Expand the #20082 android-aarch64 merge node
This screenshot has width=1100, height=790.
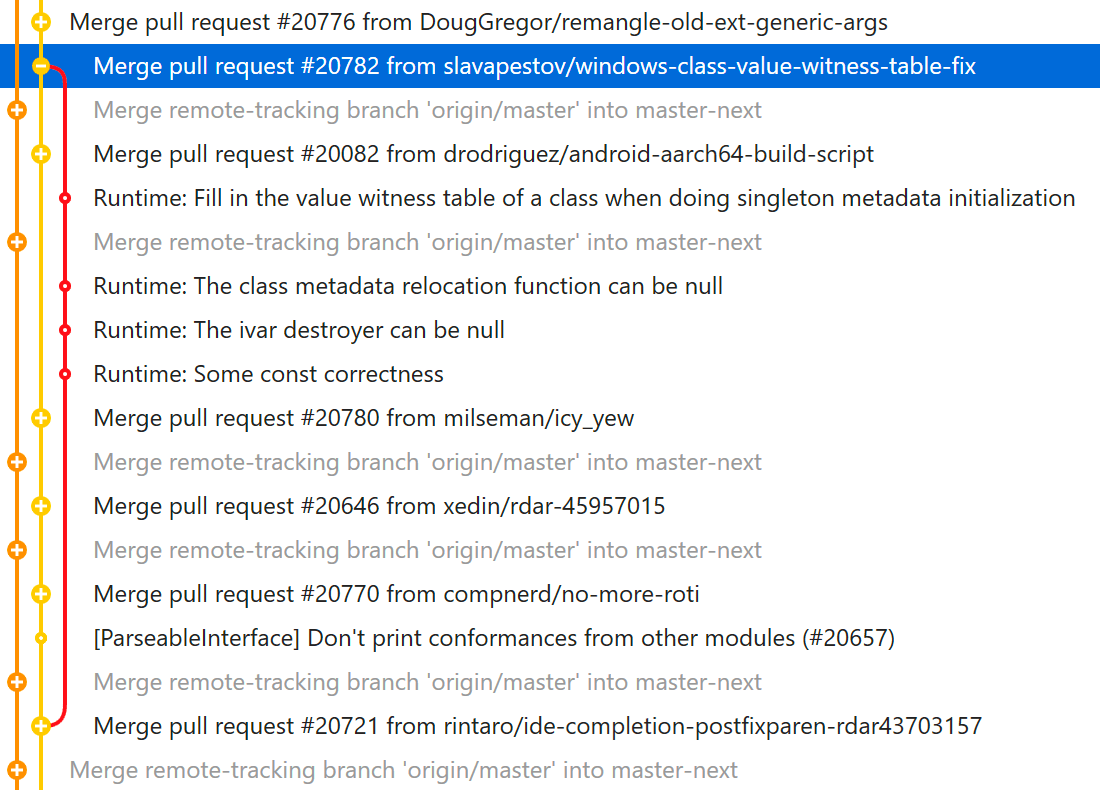coord(41,154)
